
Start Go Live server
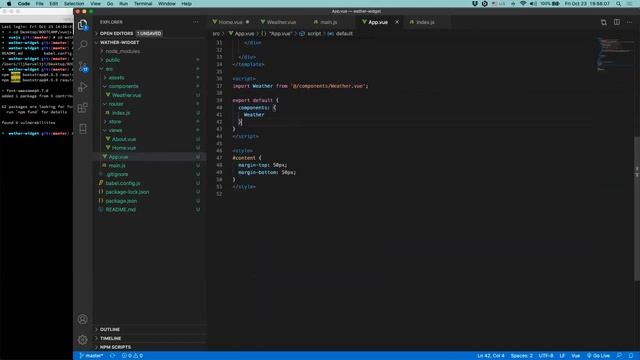click(598, 356)
